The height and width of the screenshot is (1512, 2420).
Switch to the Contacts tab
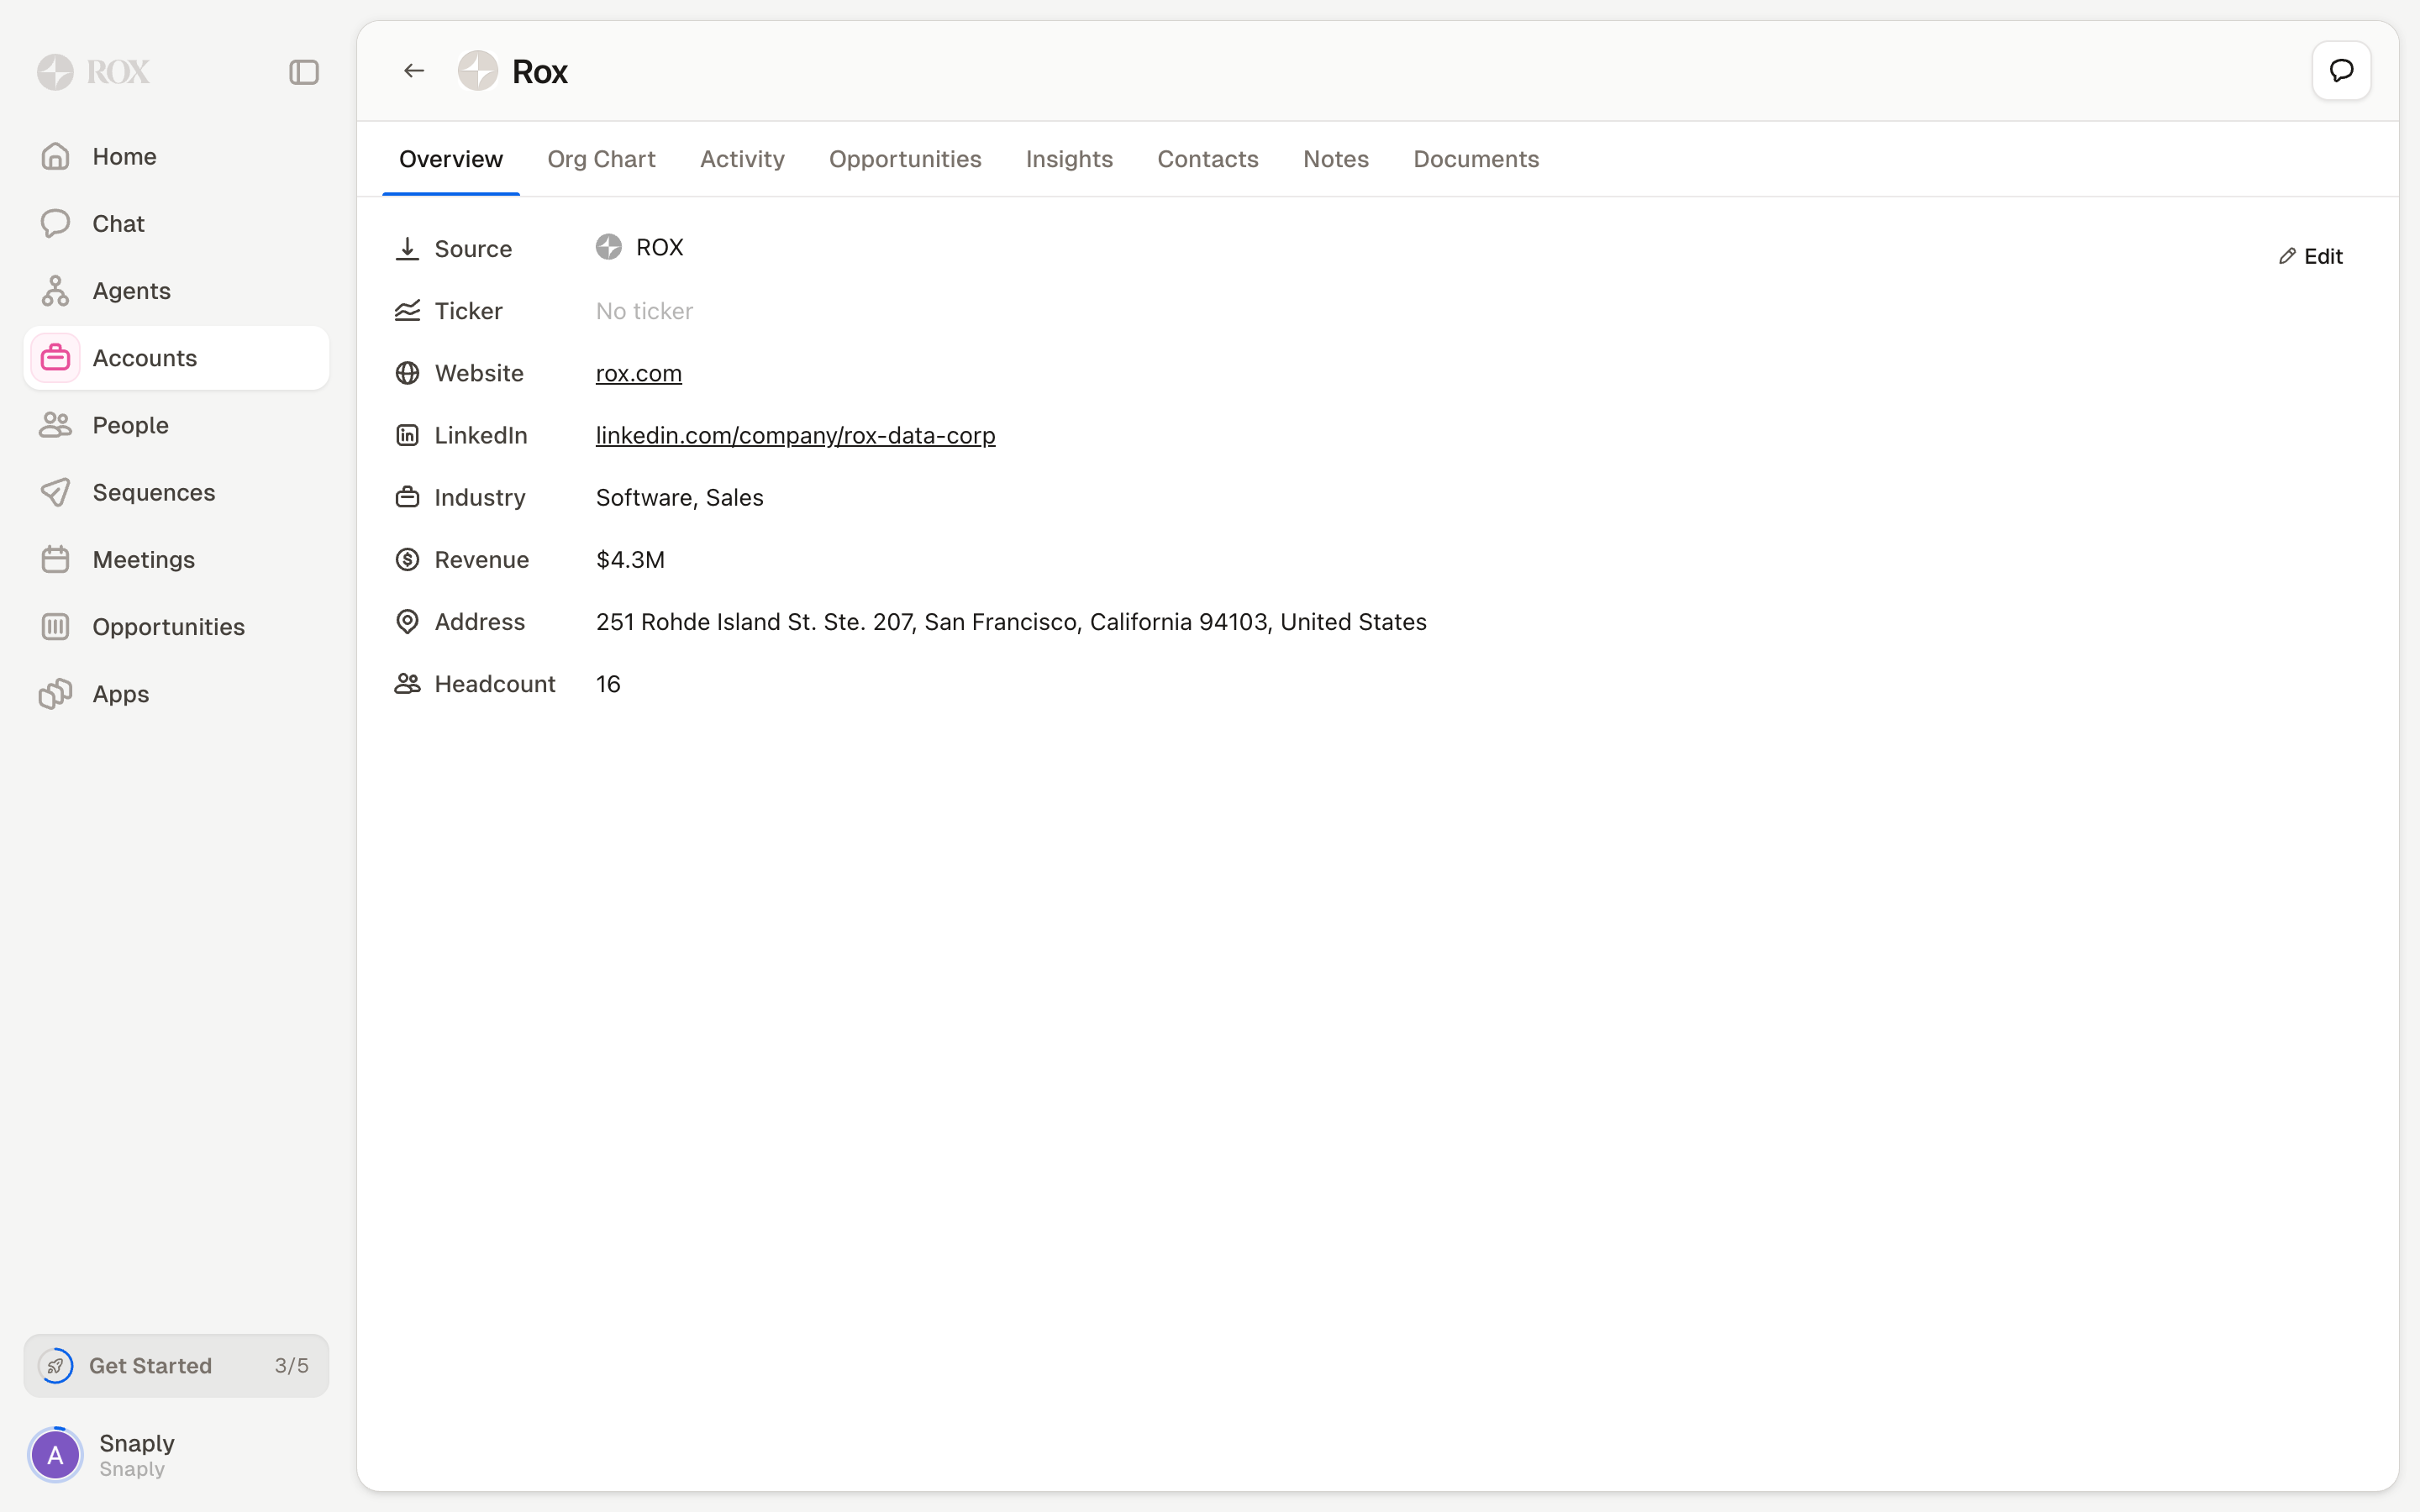(x=1208, y=159)
